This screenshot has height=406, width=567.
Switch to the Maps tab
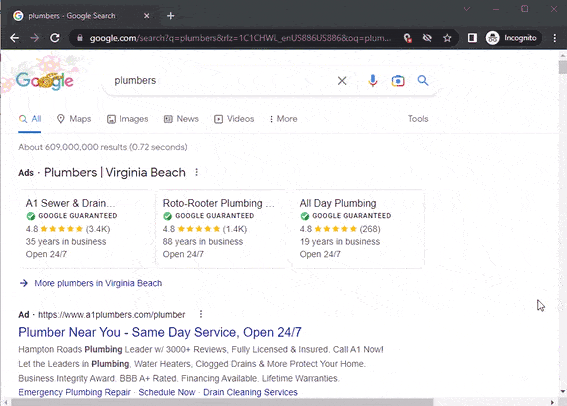pyautogui.click(x=74, y=119)
